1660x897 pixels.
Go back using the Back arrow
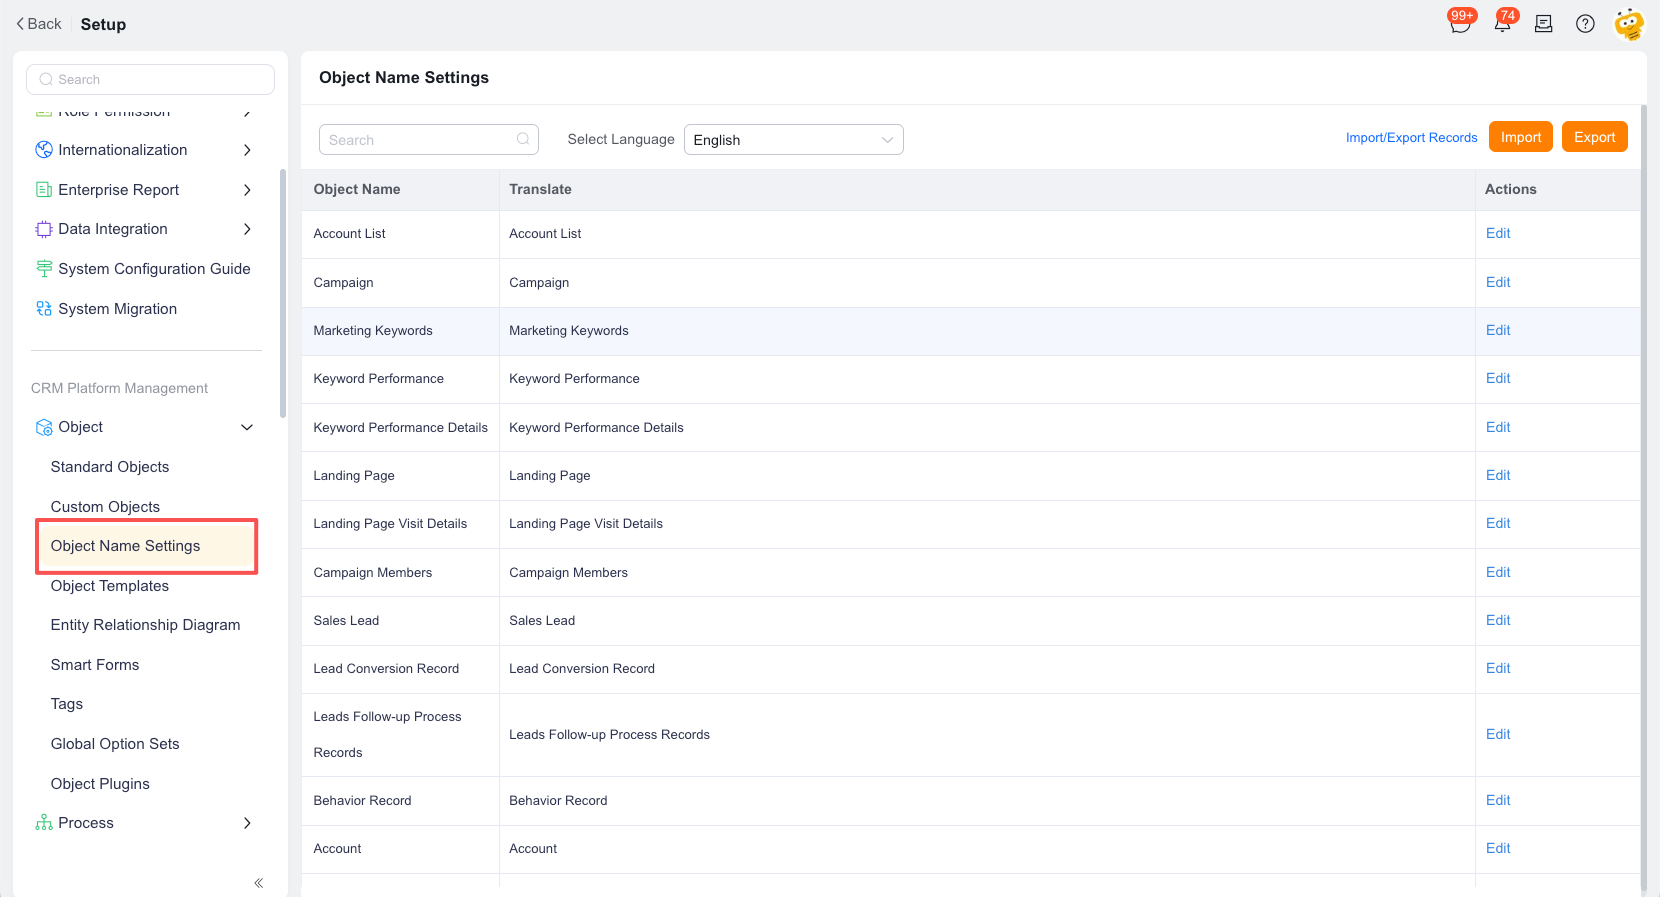(x=39, y=24)
